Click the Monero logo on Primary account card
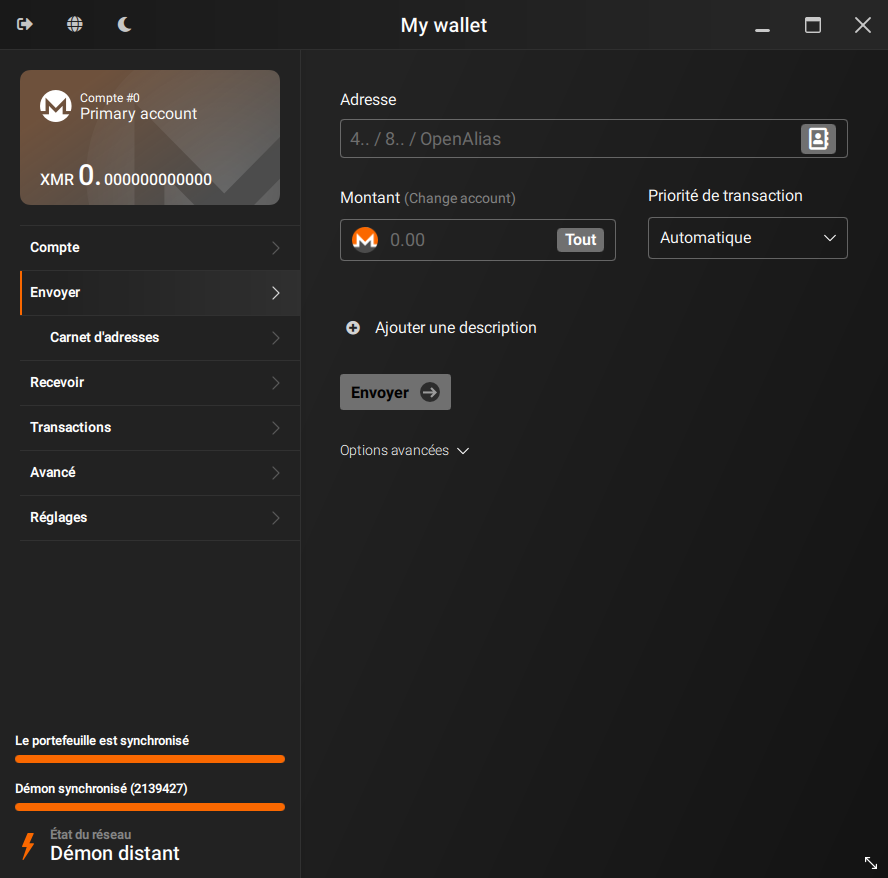The height and width of the screenshot is (878, 888). click(x=55, y=107)
